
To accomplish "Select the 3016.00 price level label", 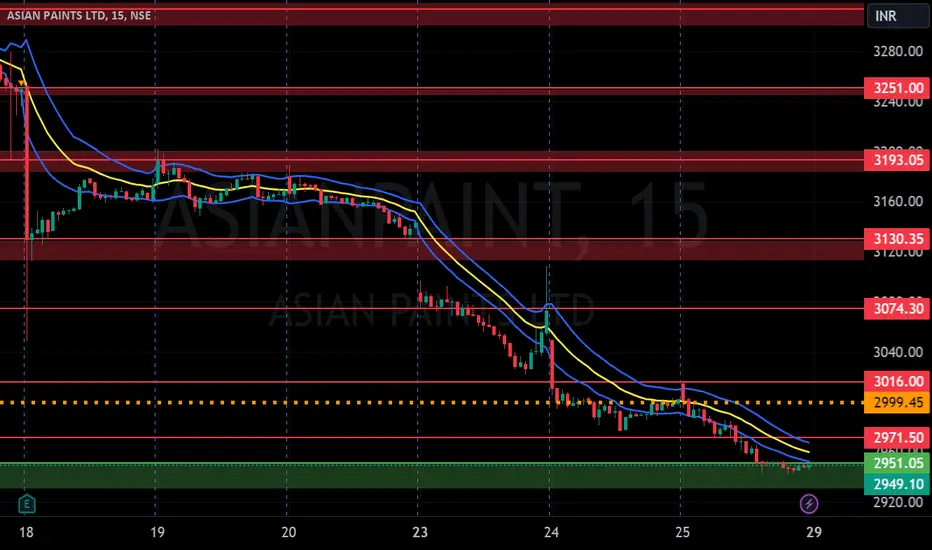I will point(898,381).
